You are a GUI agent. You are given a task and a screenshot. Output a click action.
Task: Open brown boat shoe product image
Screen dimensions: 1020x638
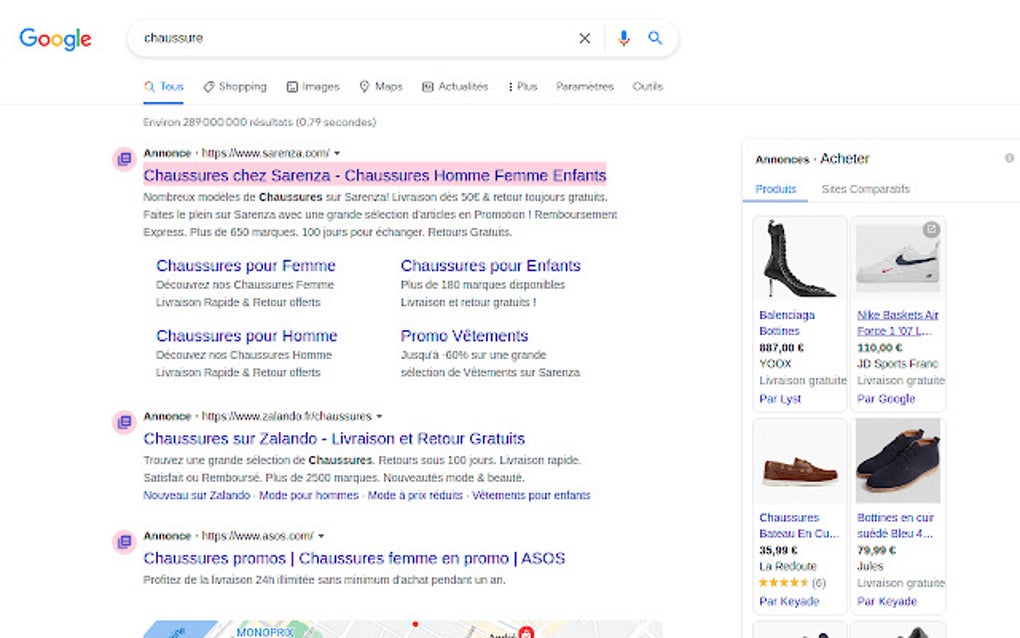point(799,461)
